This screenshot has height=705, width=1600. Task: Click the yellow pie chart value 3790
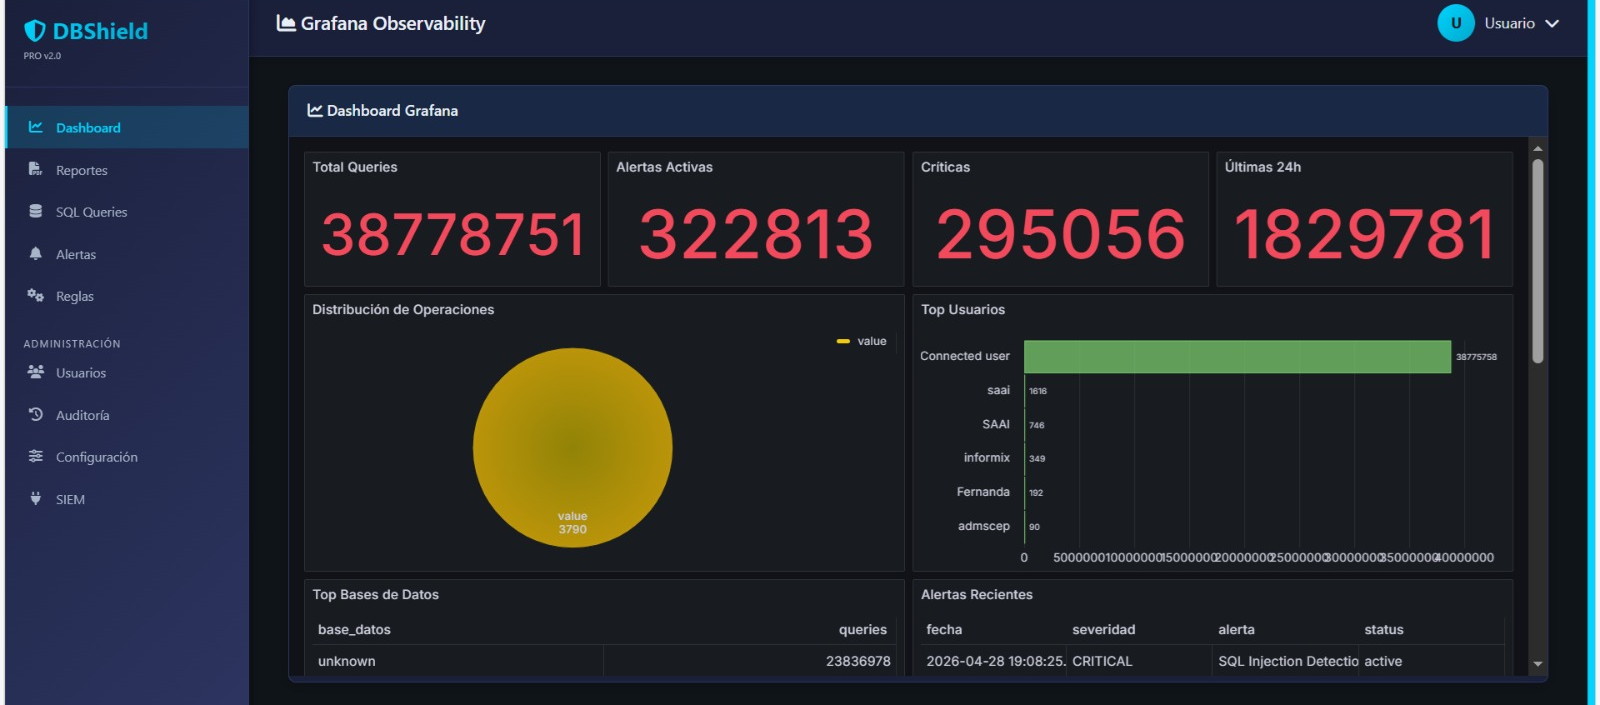pyautogui.click(x=572, y=447)
